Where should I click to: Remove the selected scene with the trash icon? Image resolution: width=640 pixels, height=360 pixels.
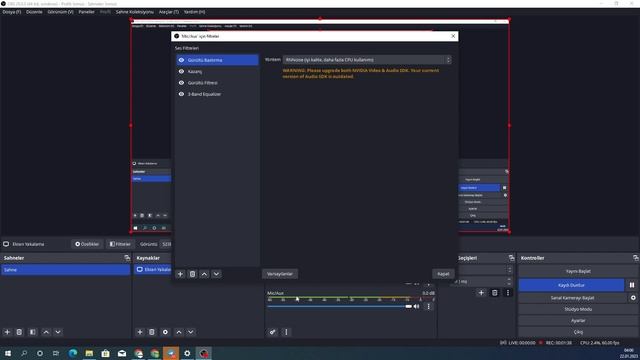[19, 332]
